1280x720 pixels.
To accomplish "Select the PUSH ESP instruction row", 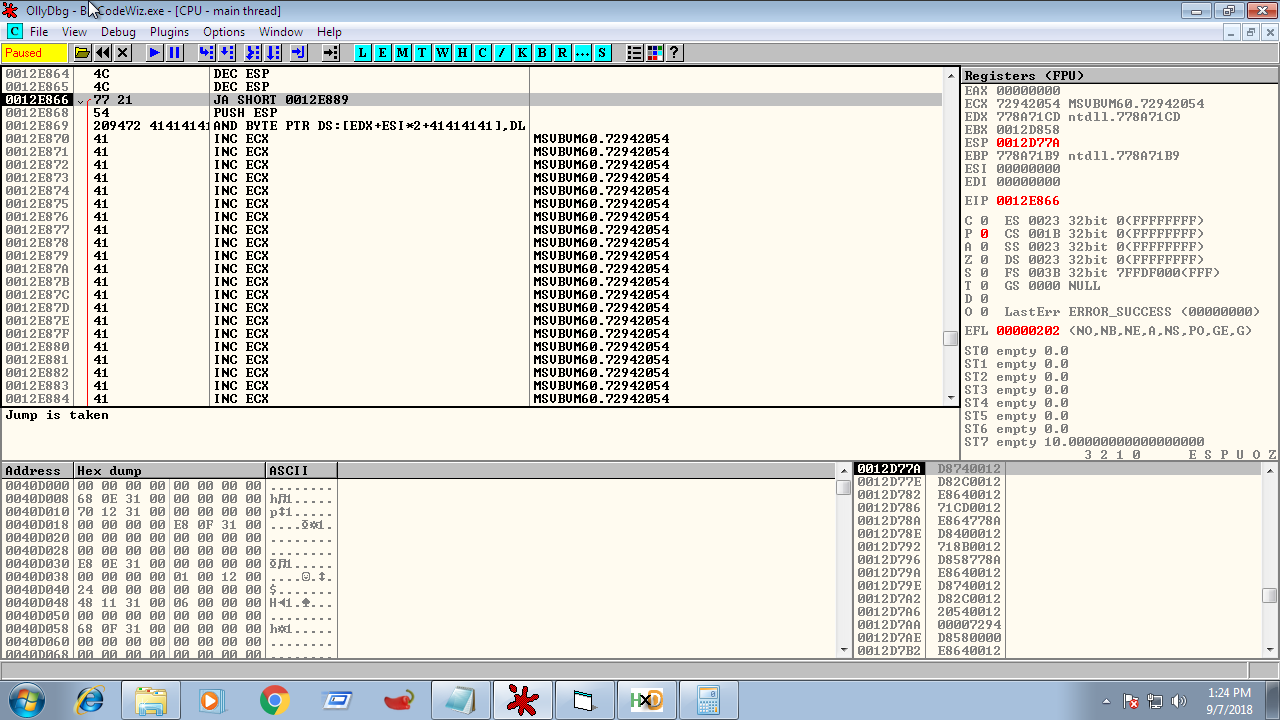I will (x=472, y=113).
